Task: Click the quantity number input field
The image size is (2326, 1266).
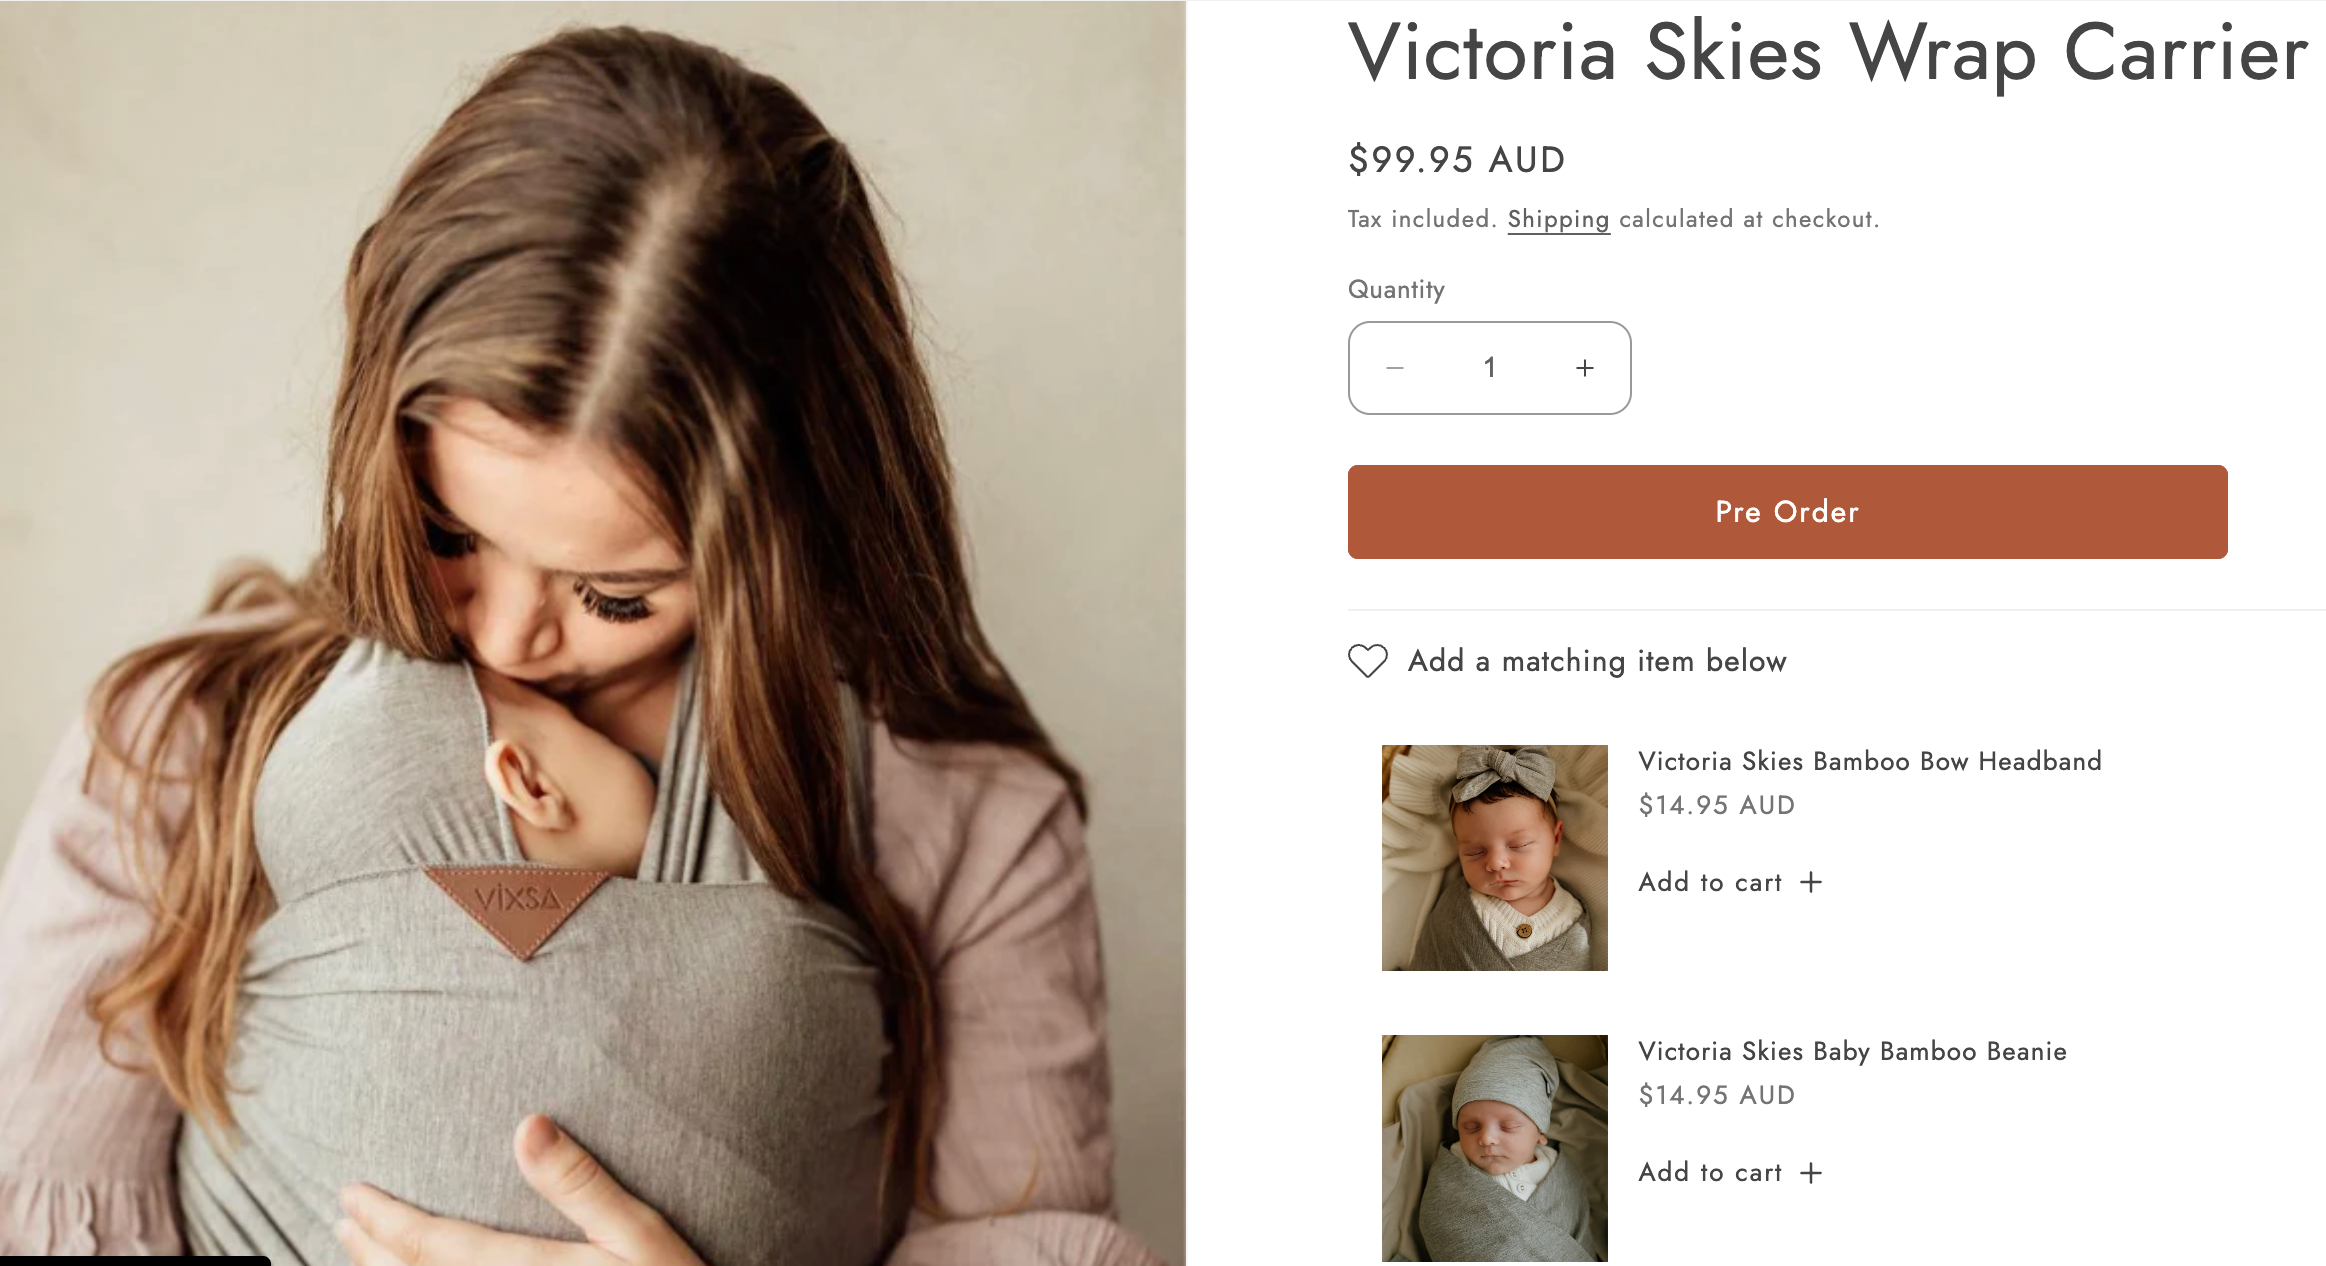Action: [1489, 368]
